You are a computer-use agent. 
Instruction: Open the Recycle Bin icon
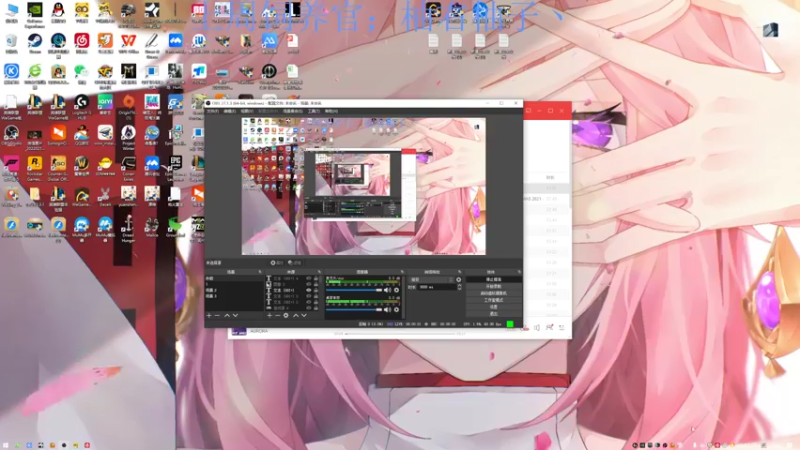click(11, 41)
